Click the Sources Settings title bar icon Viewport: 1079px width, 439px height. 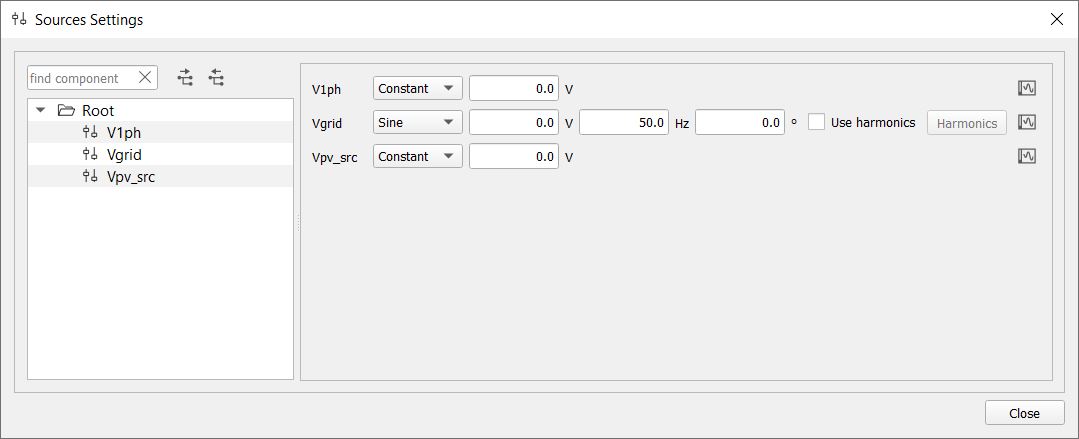19,19
